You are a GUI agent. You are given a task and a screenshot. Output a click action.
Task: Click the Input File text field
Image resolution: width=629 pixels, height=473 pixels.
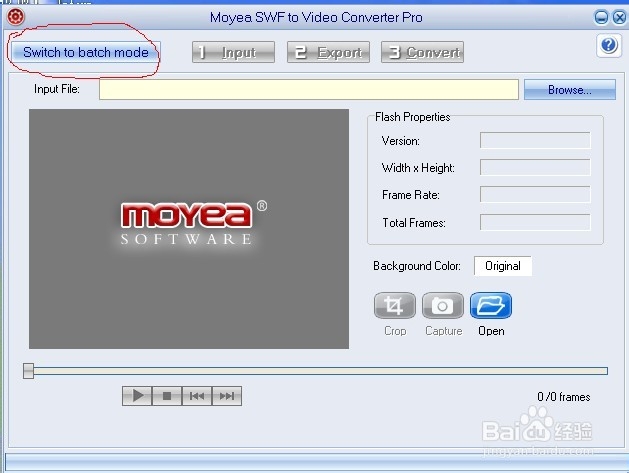(x=309, y=89)
